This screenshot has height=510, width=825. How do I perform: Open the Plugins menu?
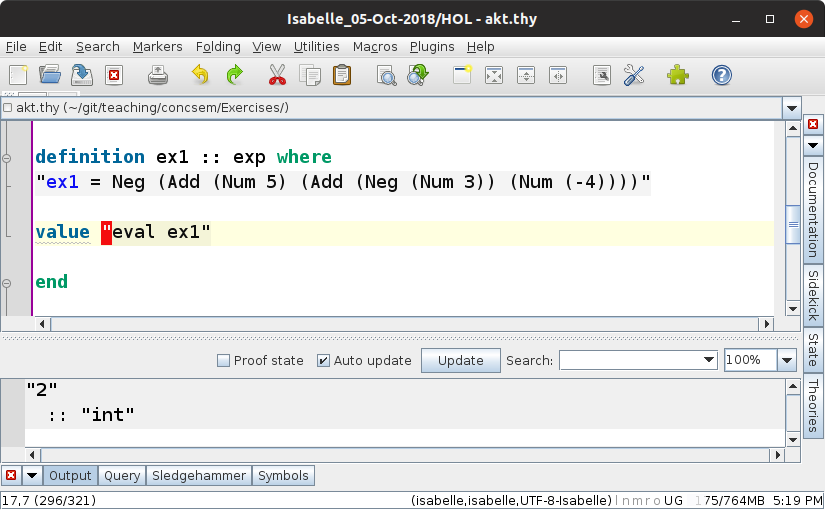pos(431,46)
